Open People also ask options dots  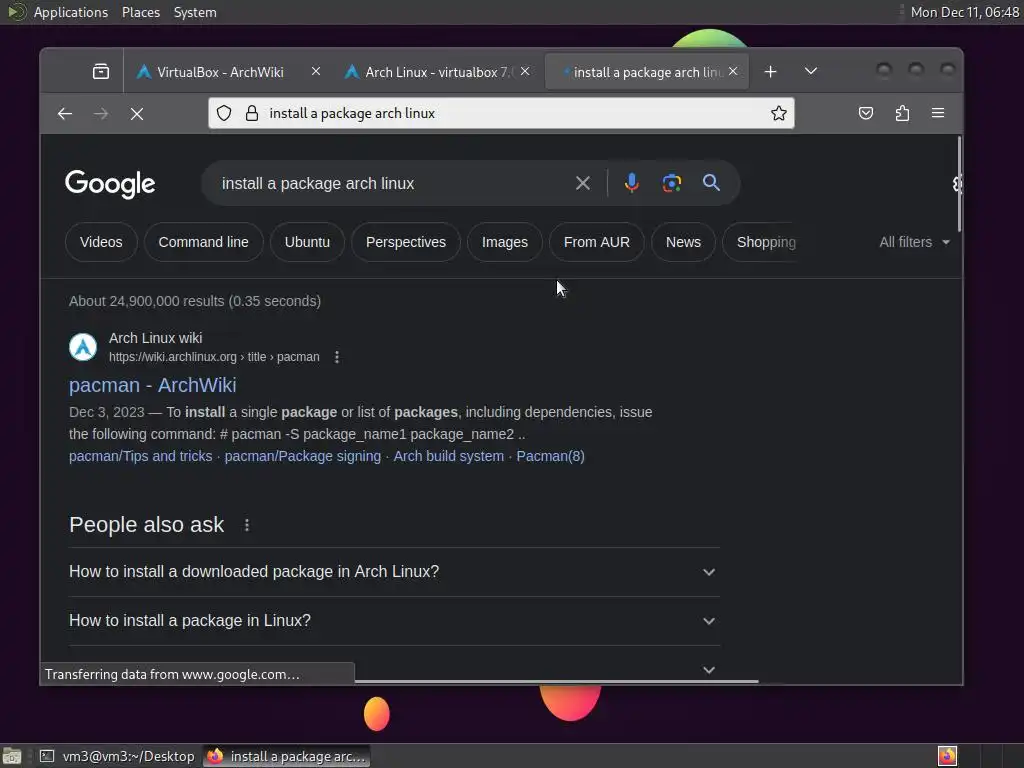click(247, 525)
